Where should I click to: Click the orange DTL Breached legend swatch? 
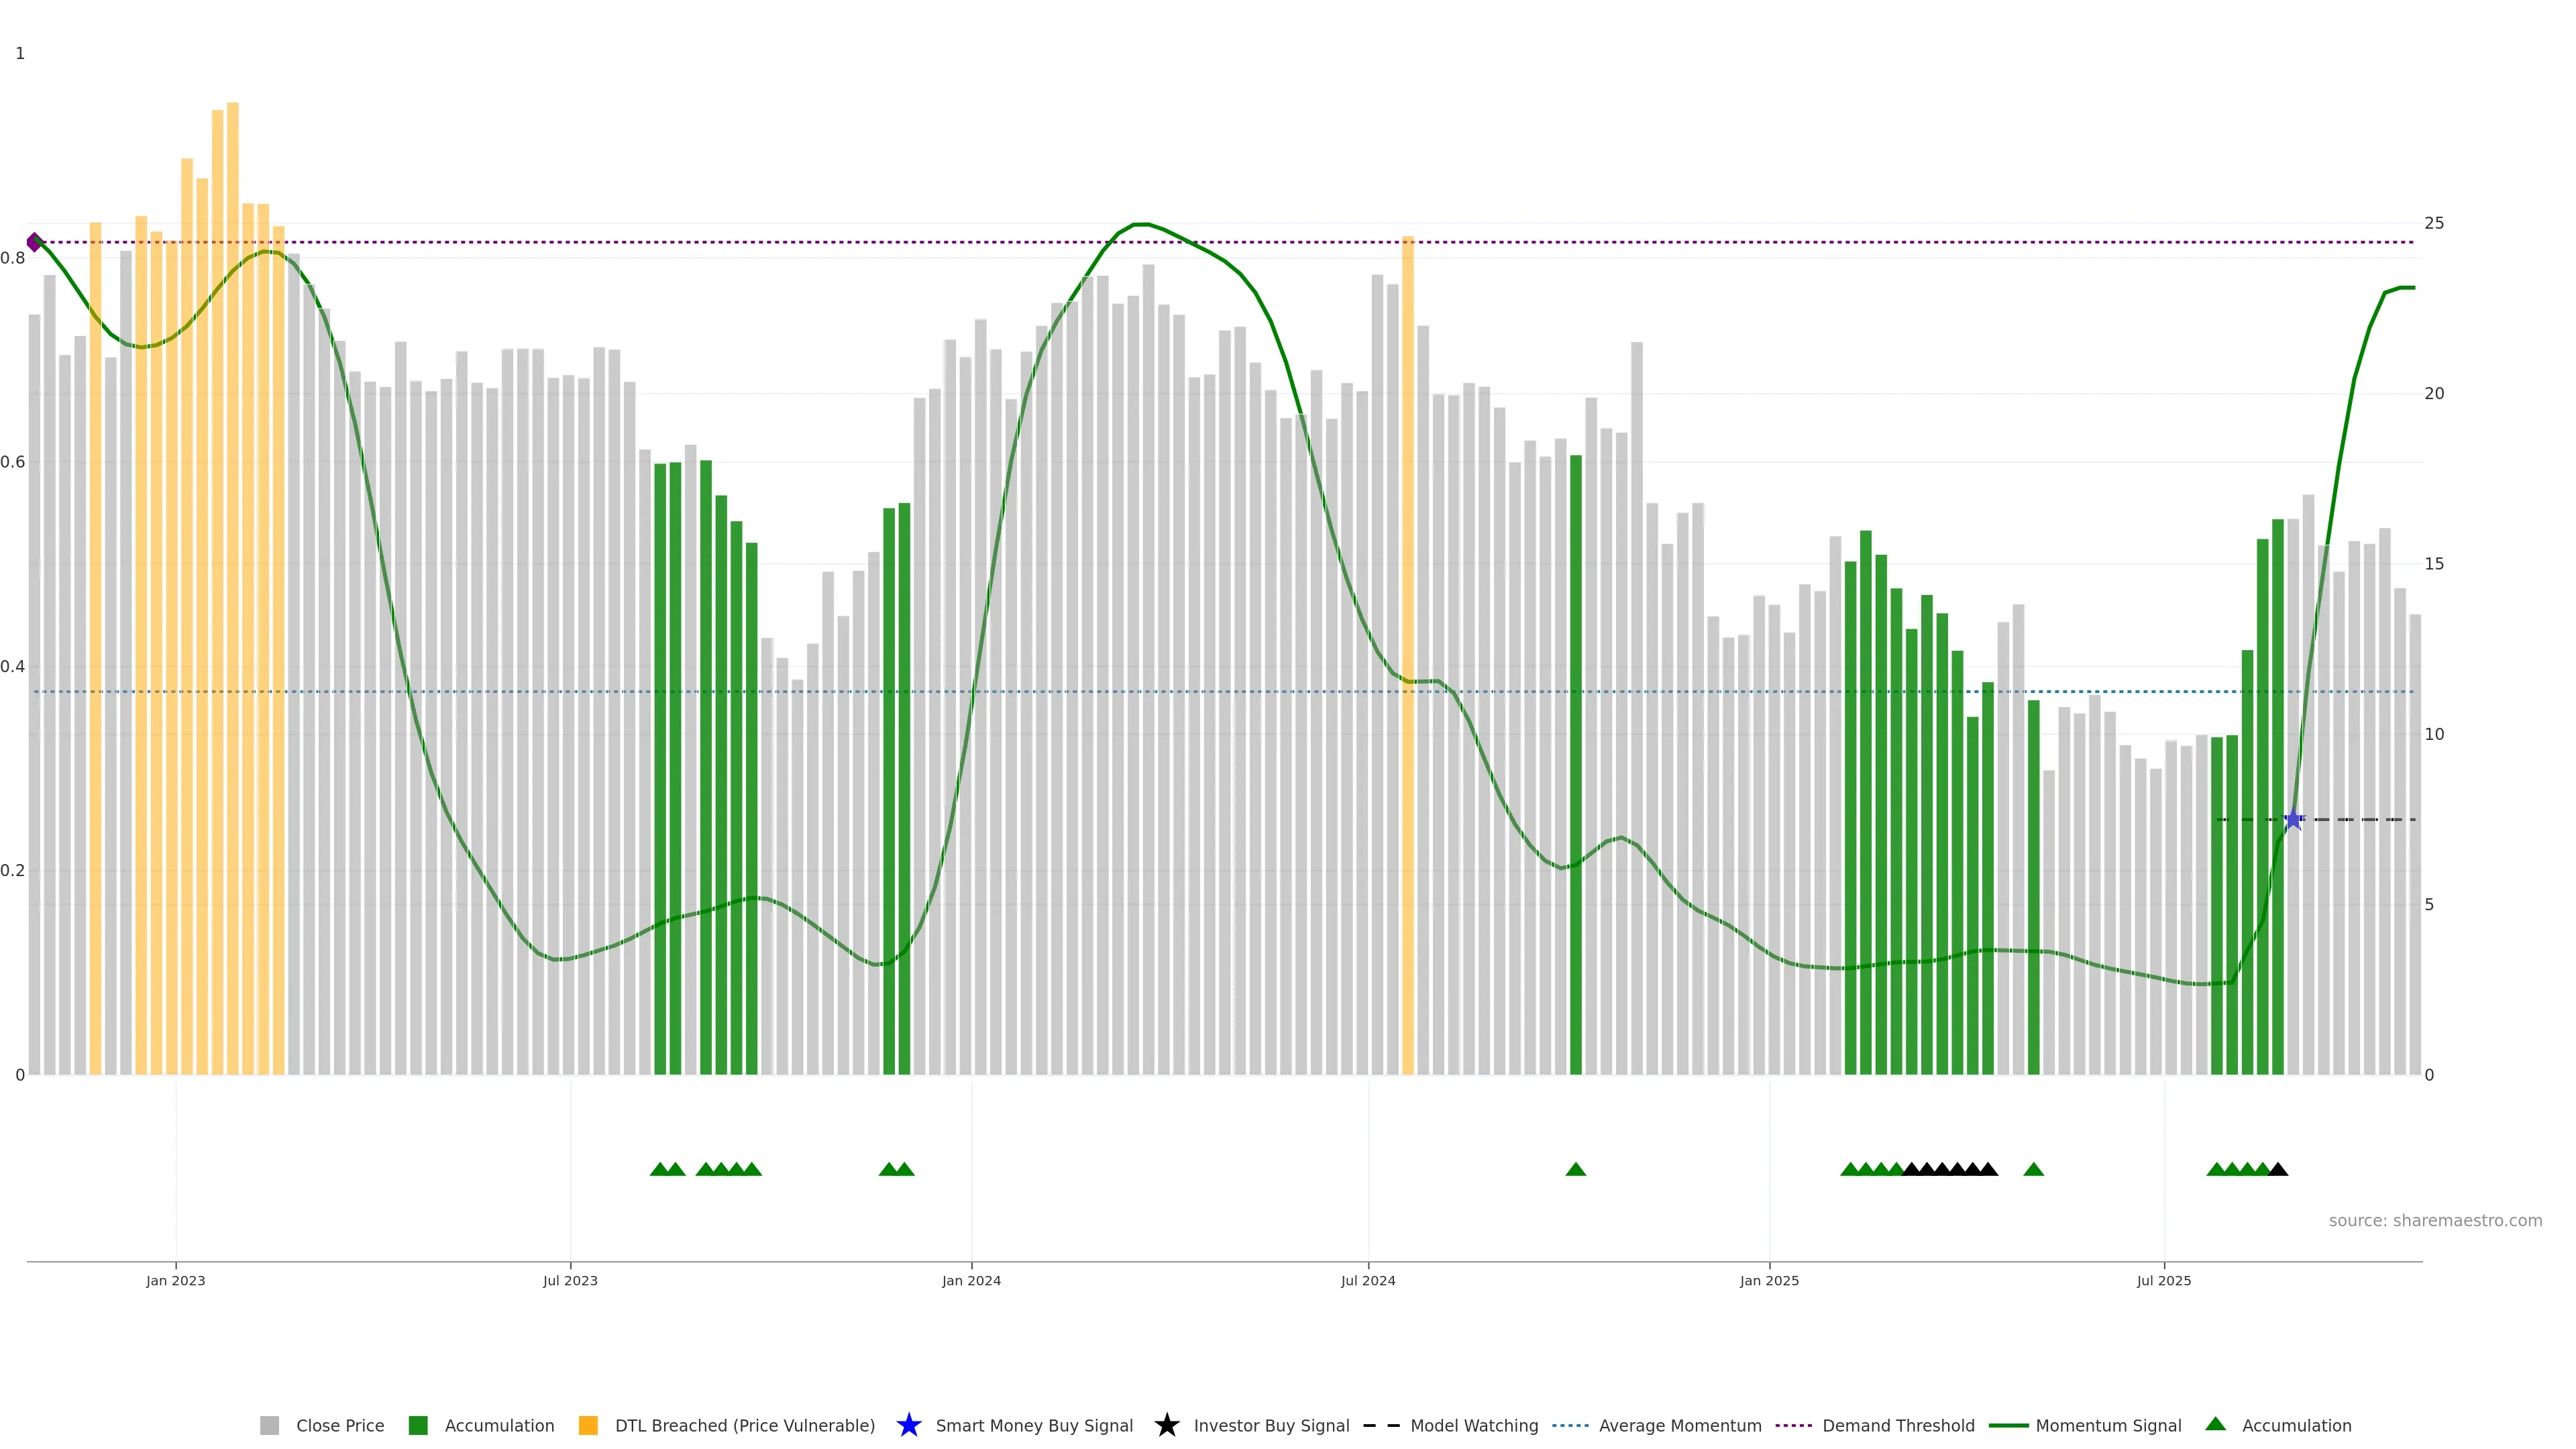point(588,1425)
